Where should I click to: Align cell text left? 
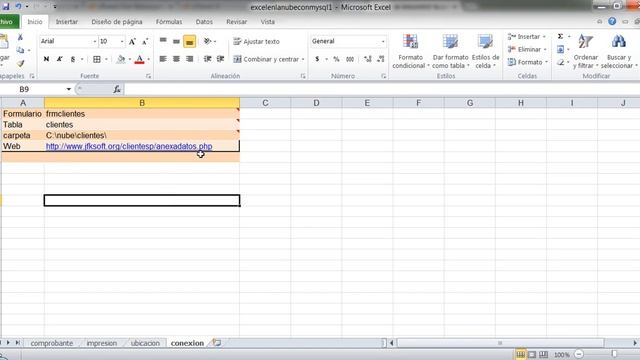163,59
